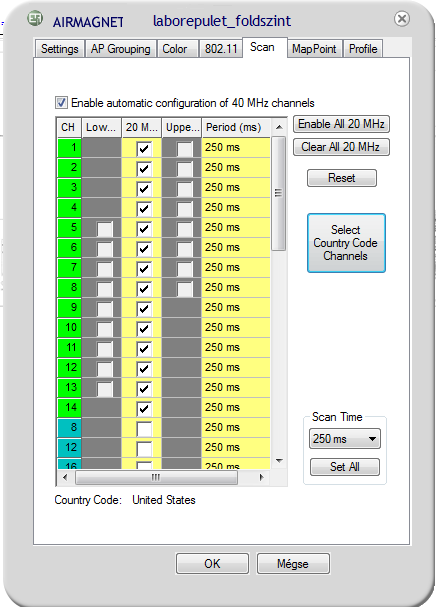
Task: Click the CH column header
Action: [x=69, y=127]
